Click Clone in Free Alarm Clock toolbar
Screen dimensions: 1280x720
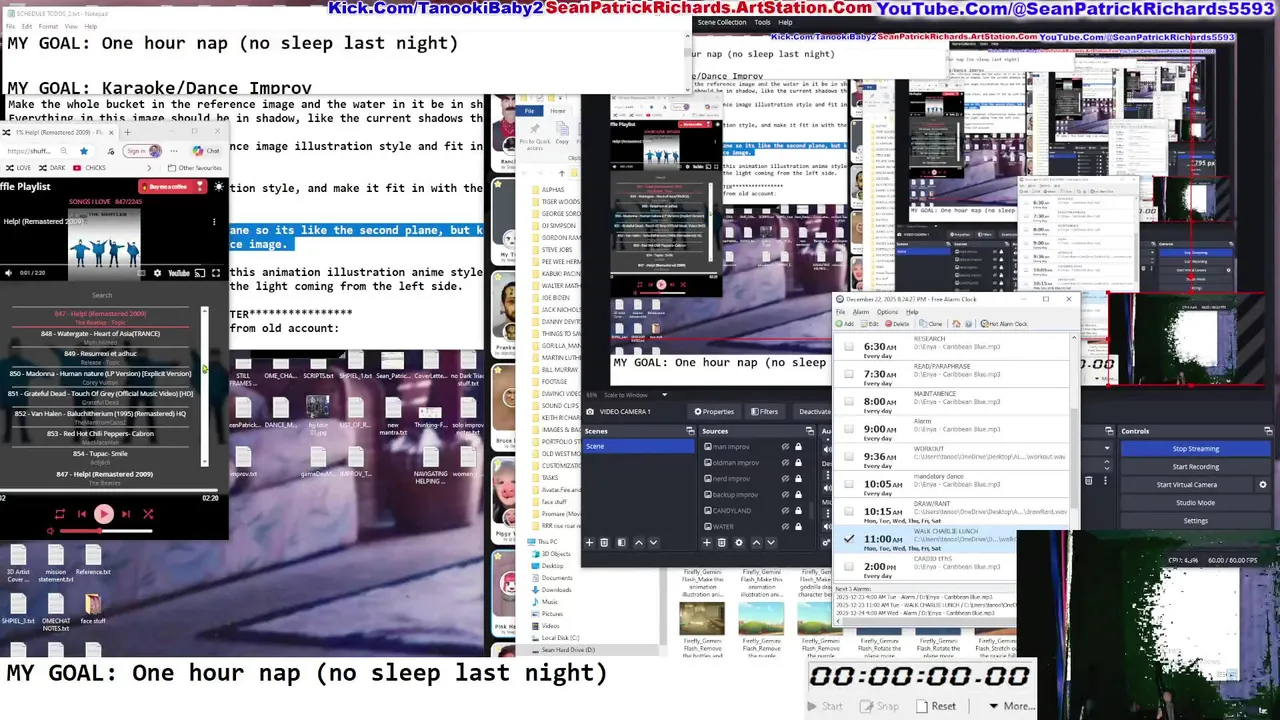(x=931, y=324)
